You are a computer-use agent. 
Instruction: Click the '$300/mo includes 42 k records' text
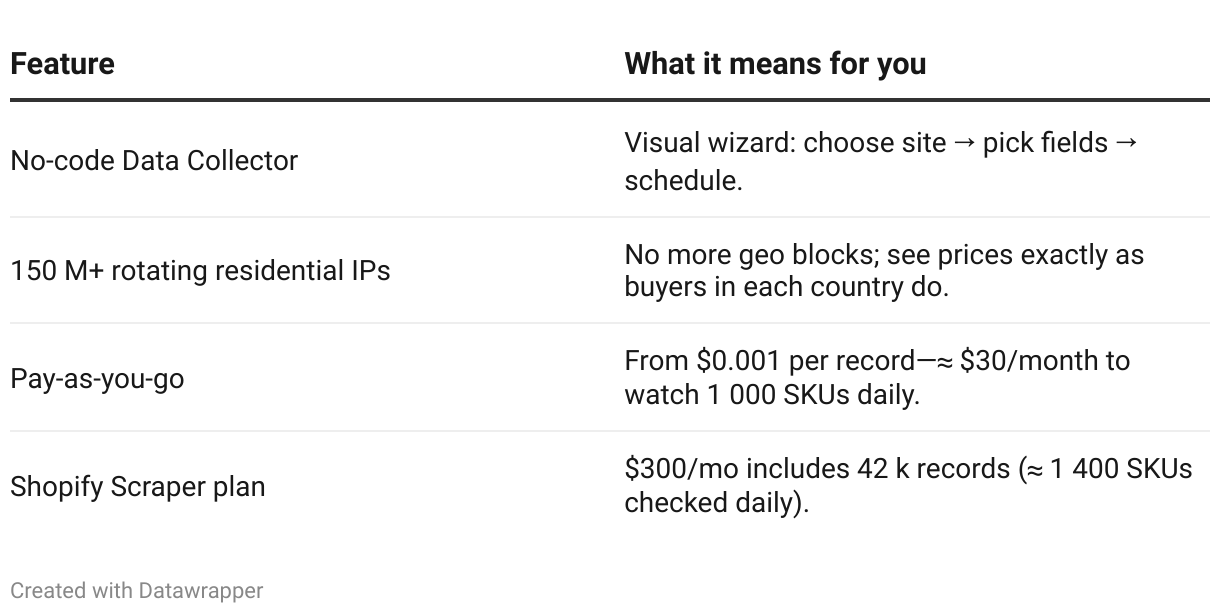click(817, 468)
